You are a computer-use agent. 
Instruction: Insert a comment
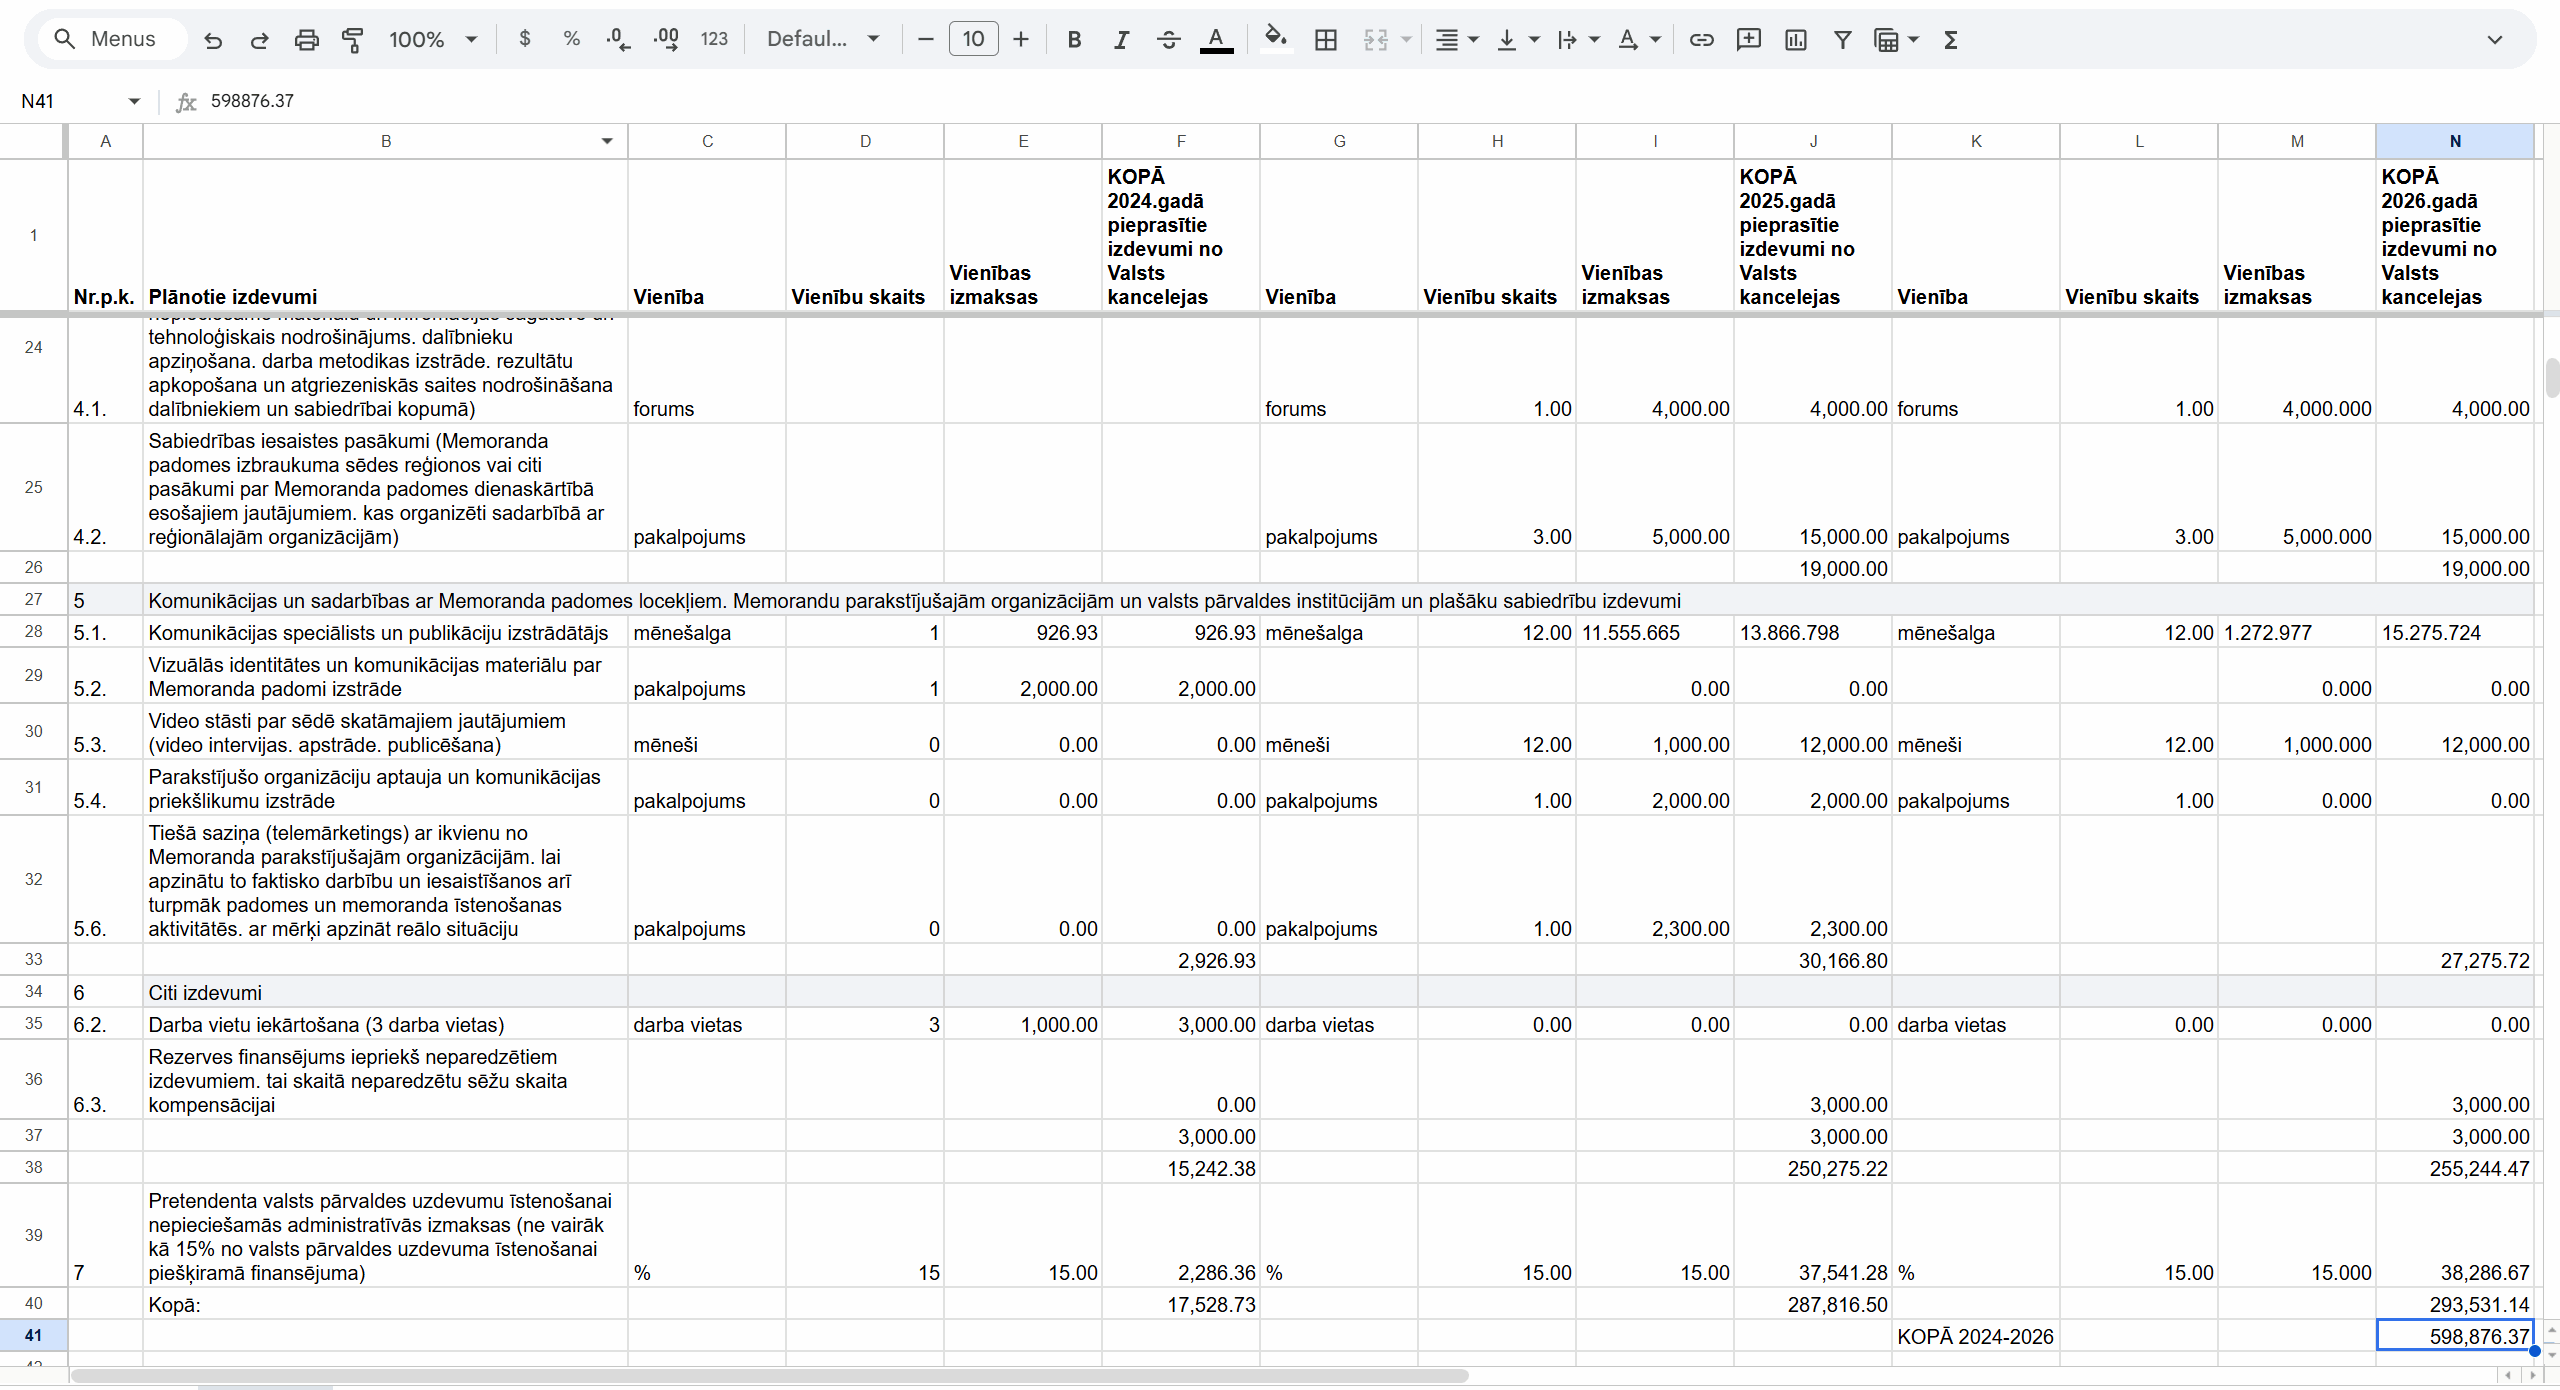1748,39
